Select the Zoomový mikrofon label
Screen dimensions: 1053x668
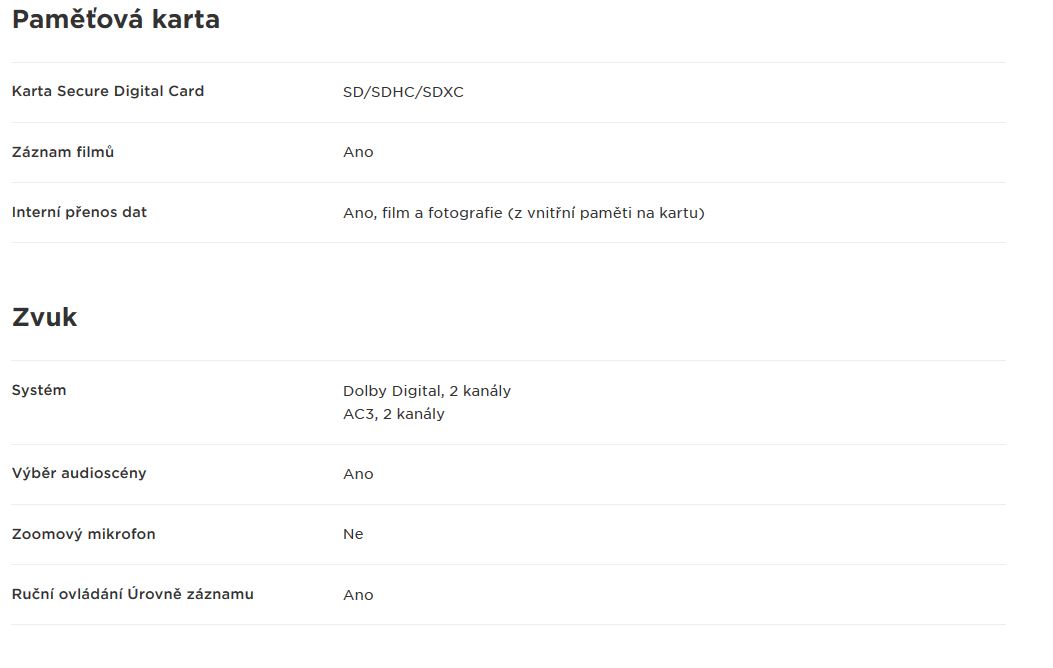point(83,534)
